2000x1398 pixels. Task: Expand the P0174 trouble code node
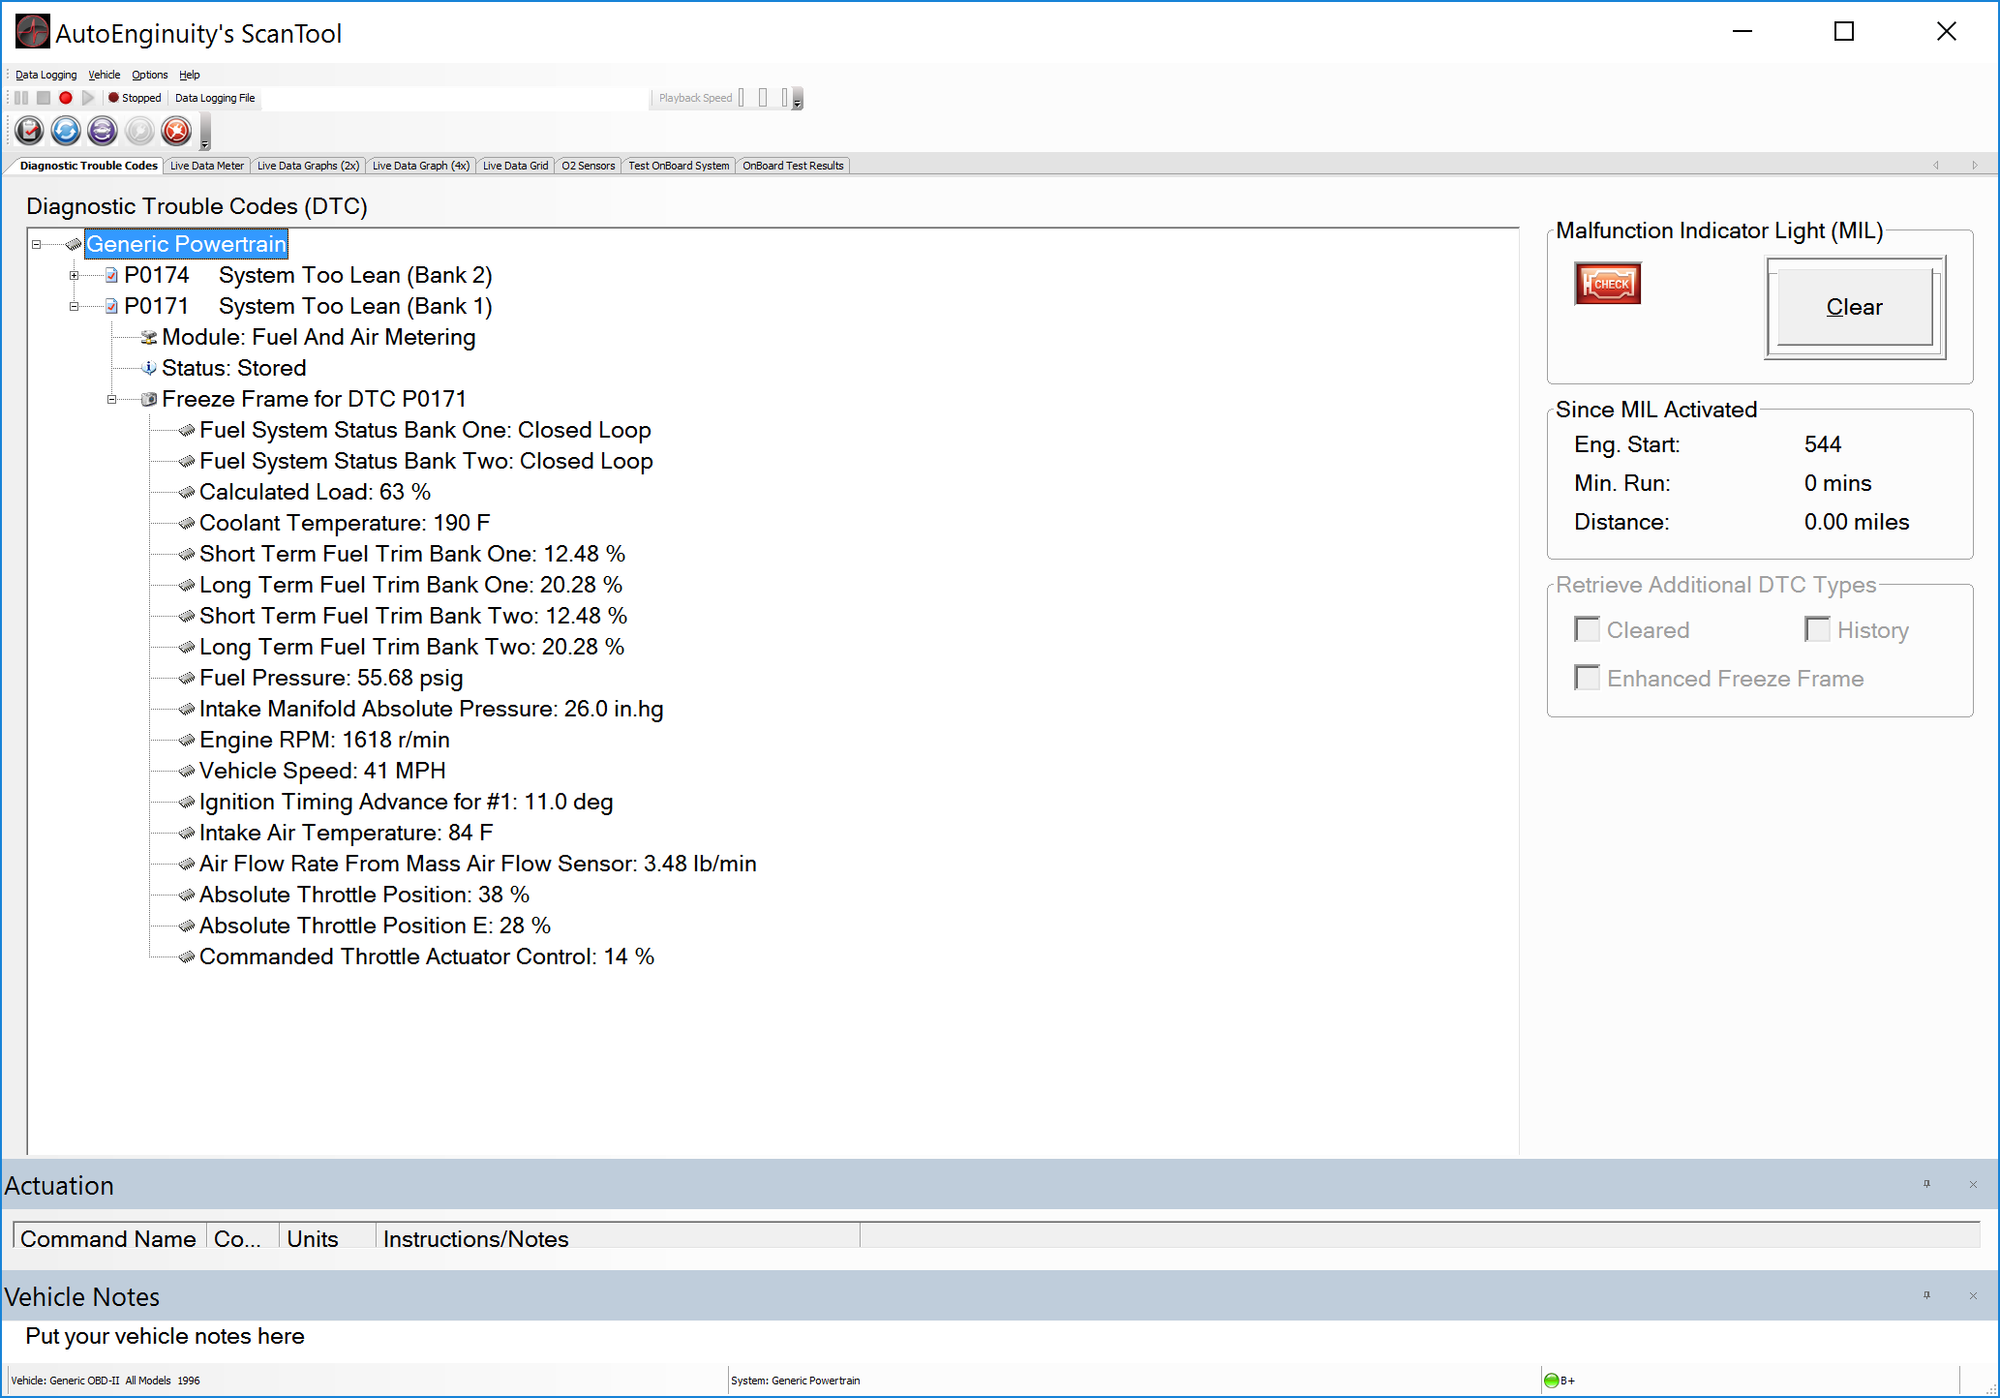74,276
